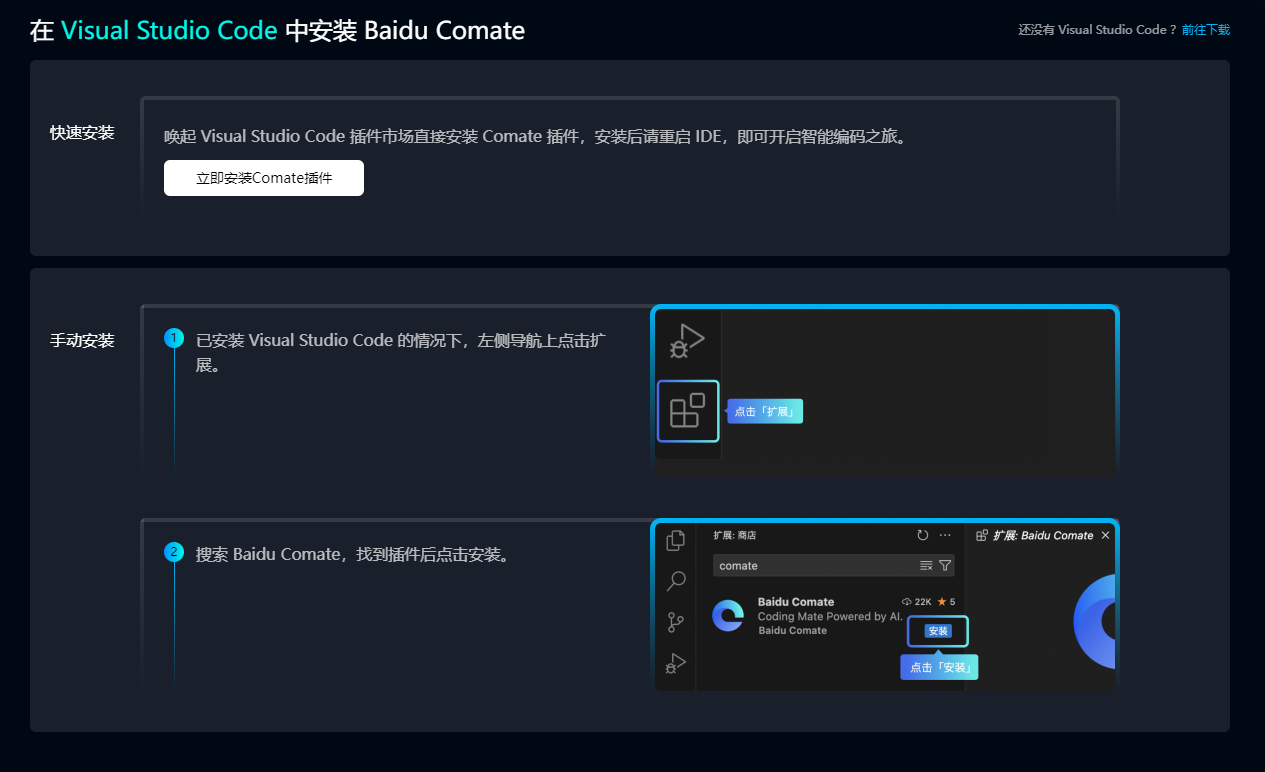1265x772 pixels.
Task: Click the Baidu Comate extension title in list
Action: 796,602
